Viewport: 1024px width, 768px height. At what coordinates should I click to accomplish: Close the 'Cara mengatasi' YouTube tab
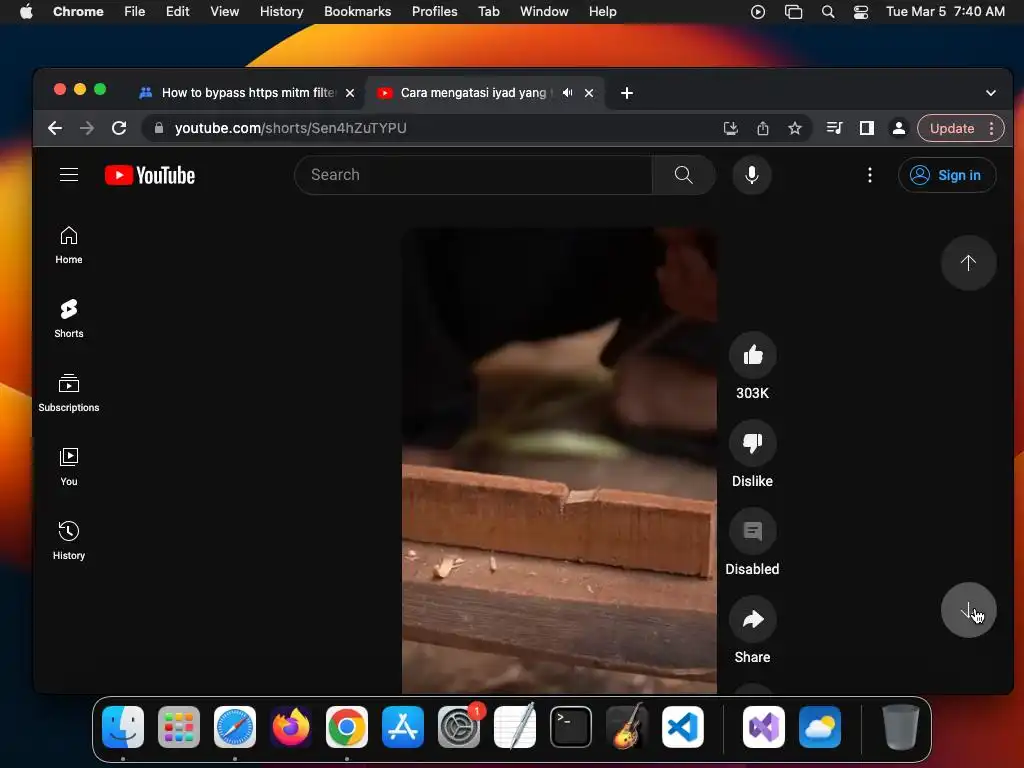click(589, 93)
